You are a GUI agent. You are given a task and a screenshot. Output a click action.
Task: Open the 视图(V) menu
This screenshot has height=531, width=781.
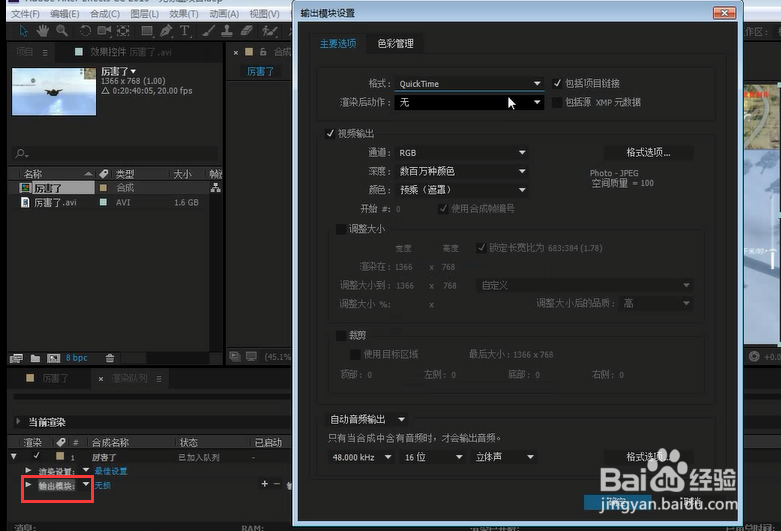pyautogui.click(x=264, y=14)
